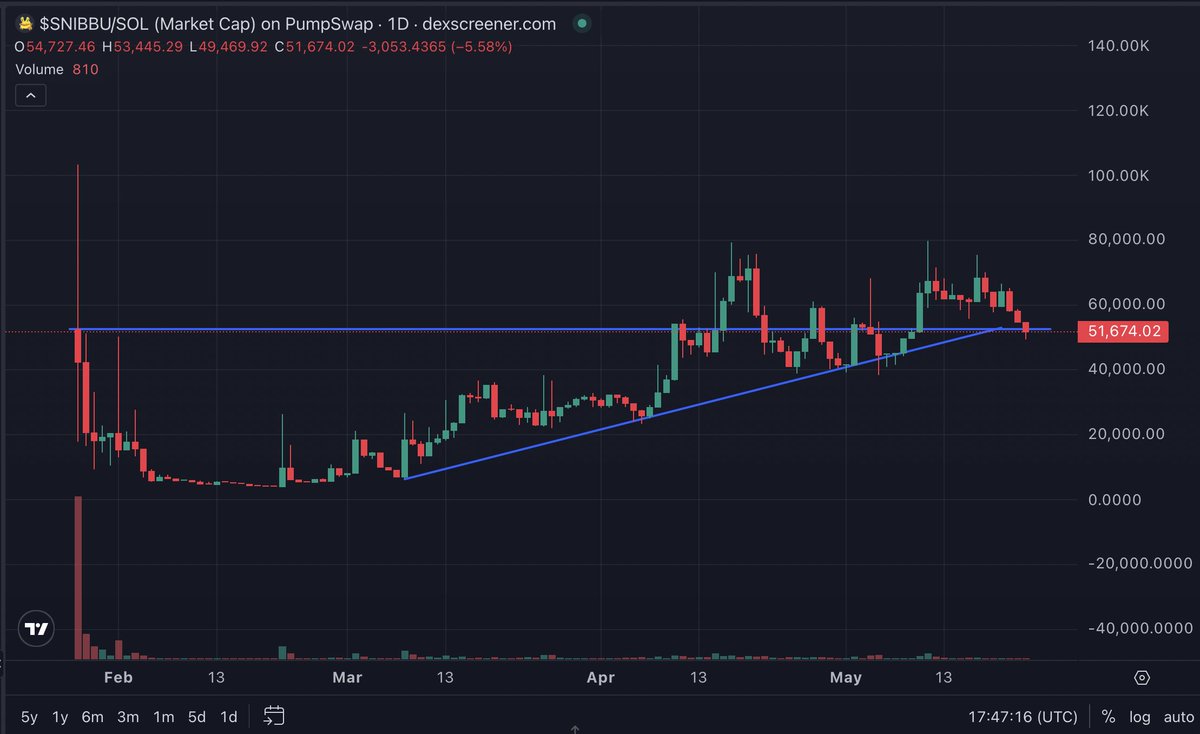
Task: Click the green market status dot
Action: click(583, 24)
